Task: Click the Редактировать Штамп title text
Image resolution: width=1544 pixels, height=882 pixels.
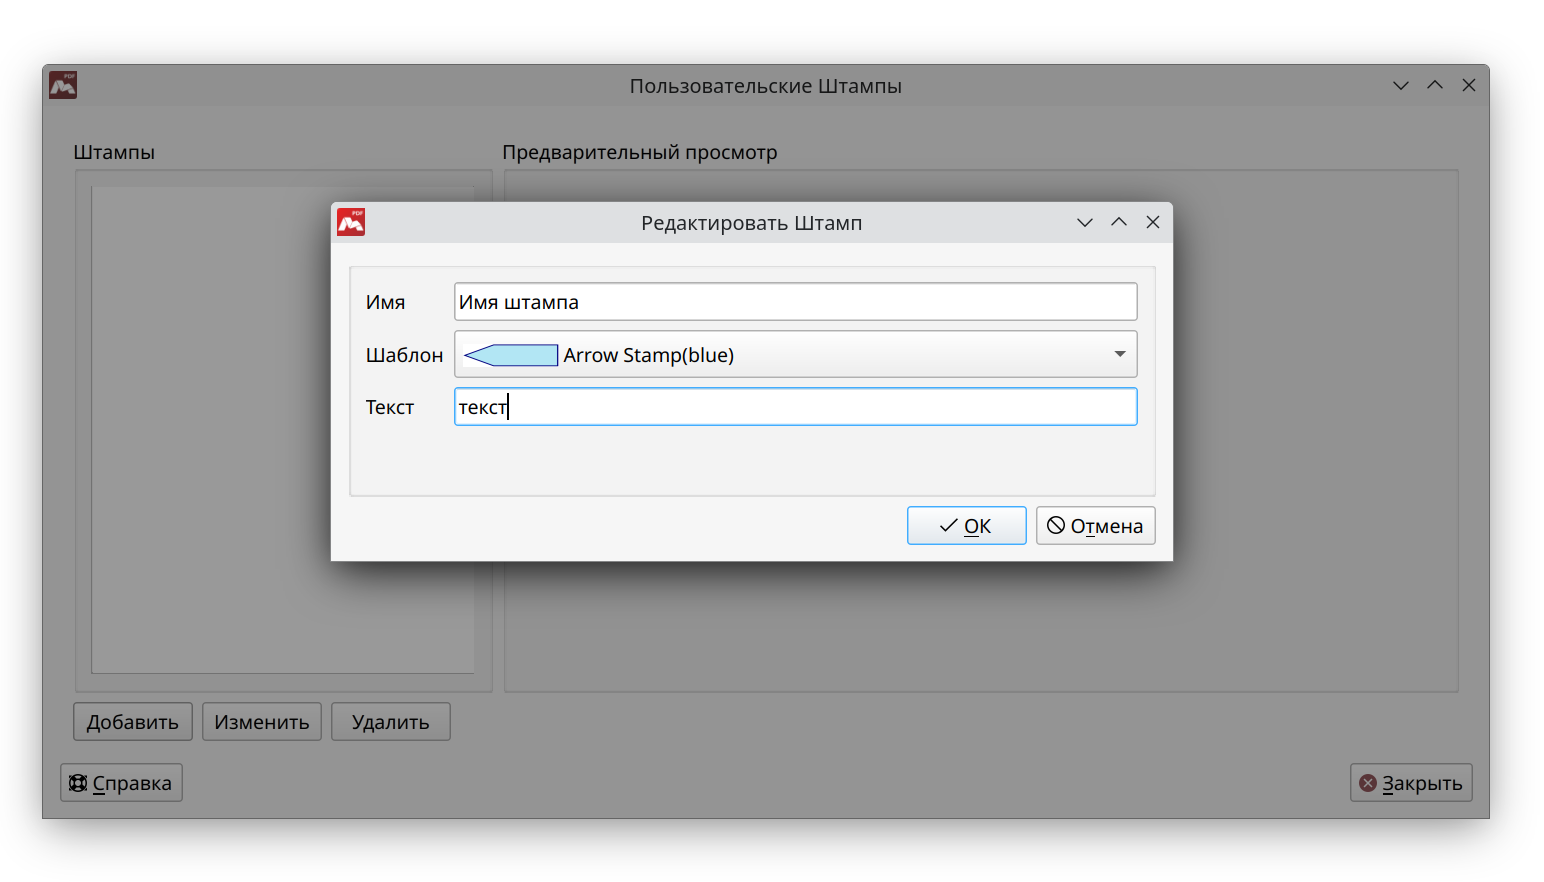Action: [751, 223]
